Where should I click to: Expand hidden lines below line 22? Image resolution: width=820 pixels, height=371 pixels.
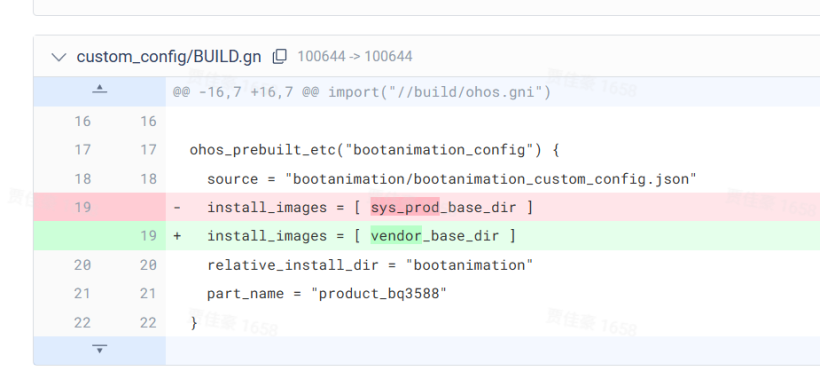[99, 349]
